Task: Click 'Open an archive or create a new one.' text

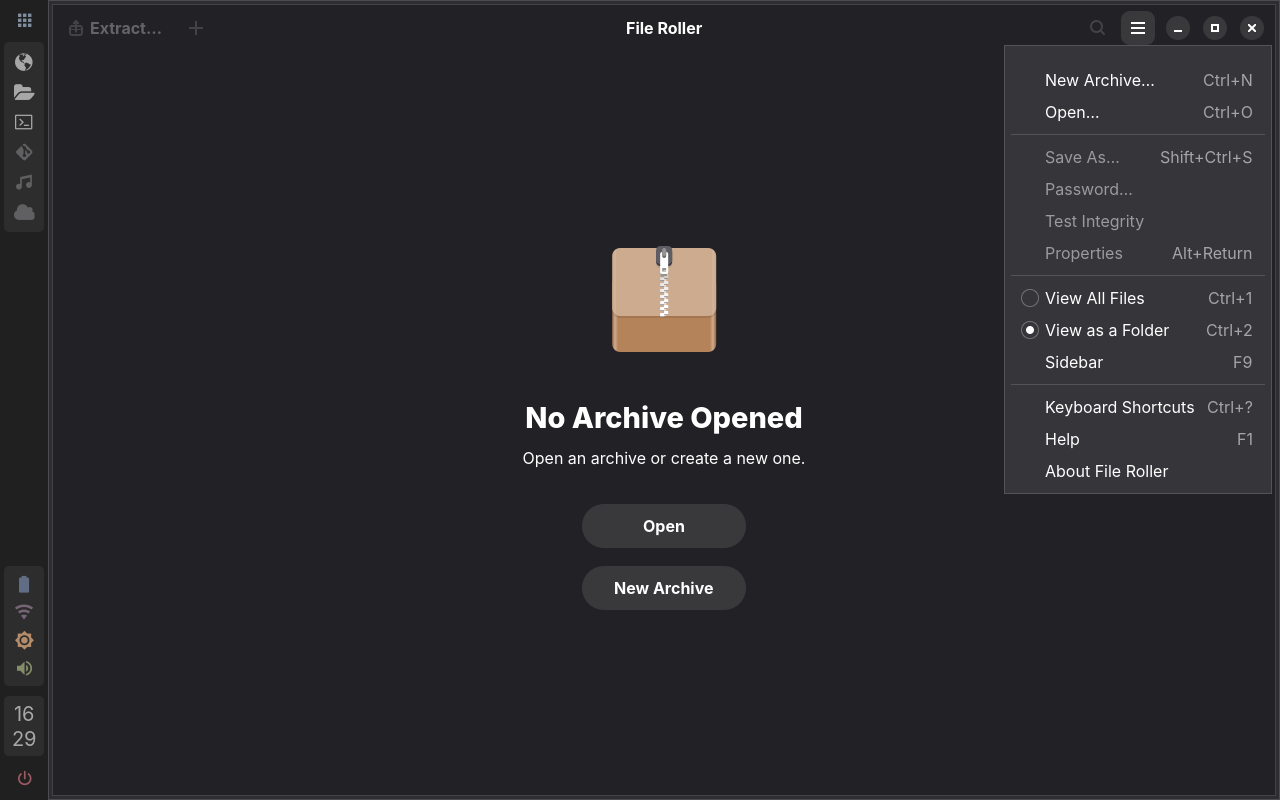Action: [x=664, y=458]
